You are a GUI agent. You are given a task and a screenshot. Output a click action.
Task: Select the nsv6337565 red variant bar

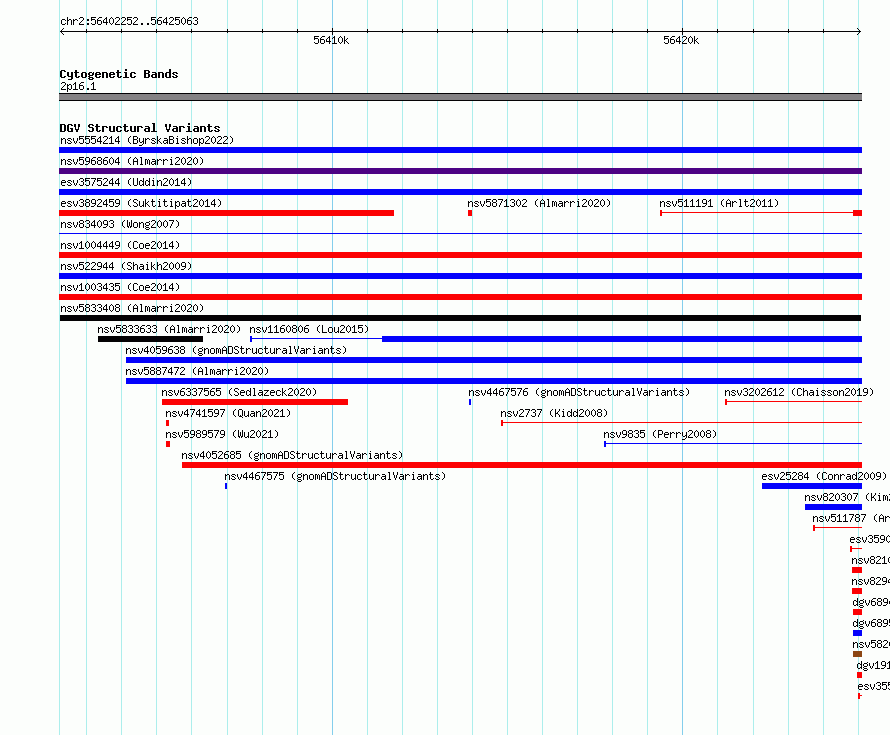coord(255,402)
